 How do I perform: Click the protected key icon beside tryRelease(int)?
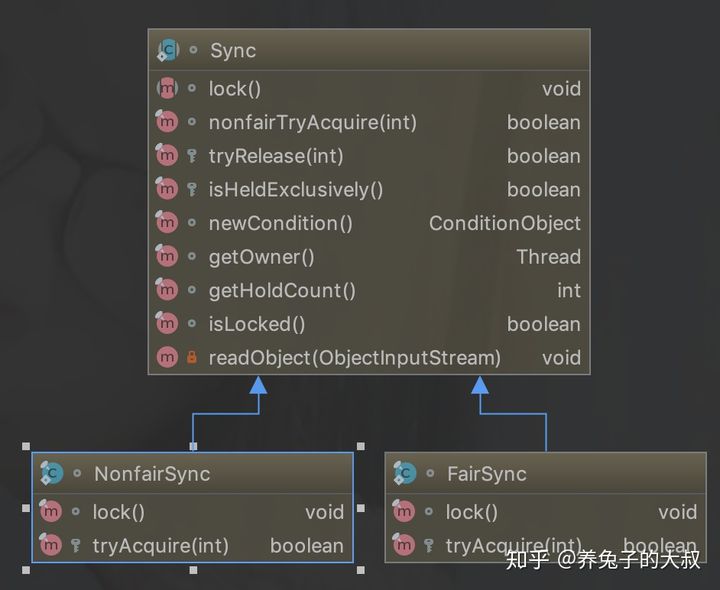point(192,156)
